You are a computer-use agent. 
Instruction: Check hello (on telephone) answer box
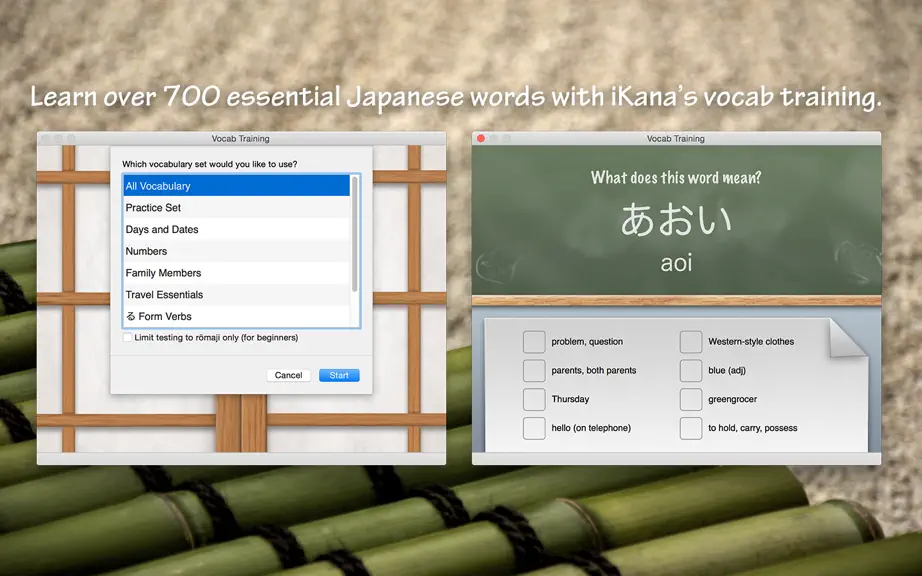pos(534,428)
